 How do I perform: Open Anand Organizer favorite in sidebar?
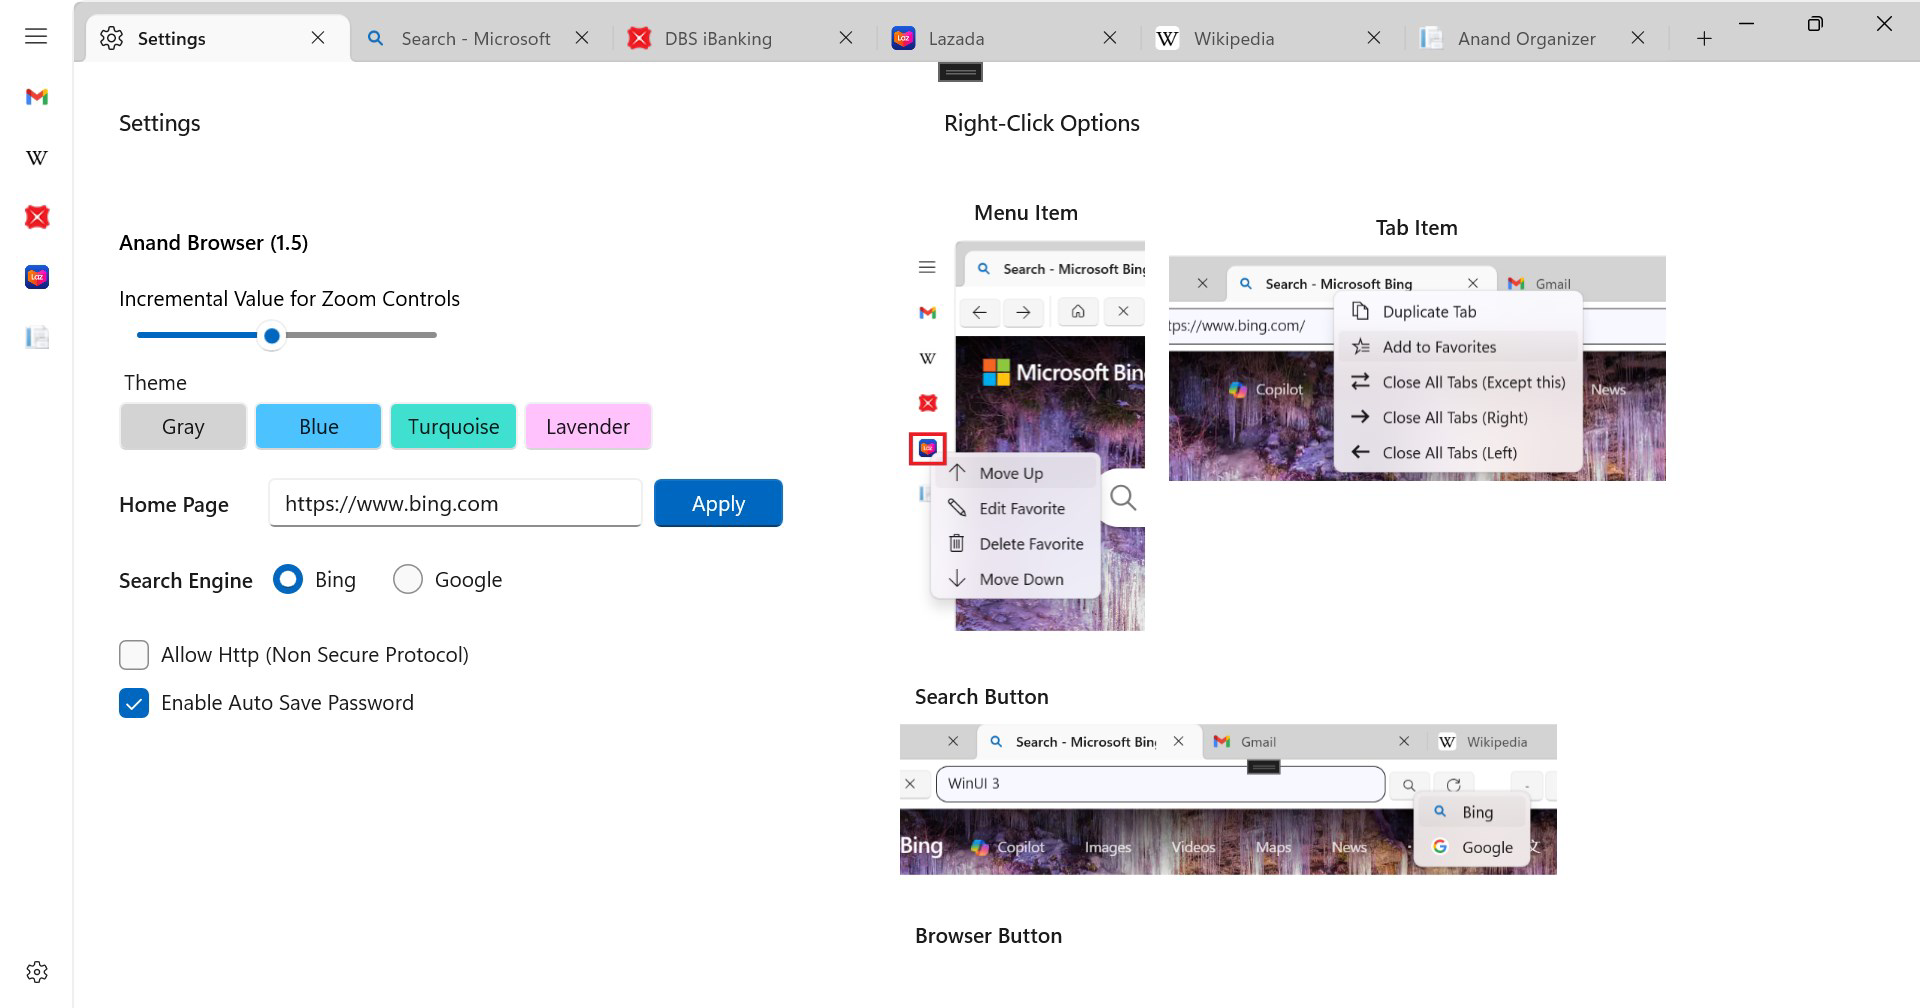pyautogui.click(x=37, y=337)
